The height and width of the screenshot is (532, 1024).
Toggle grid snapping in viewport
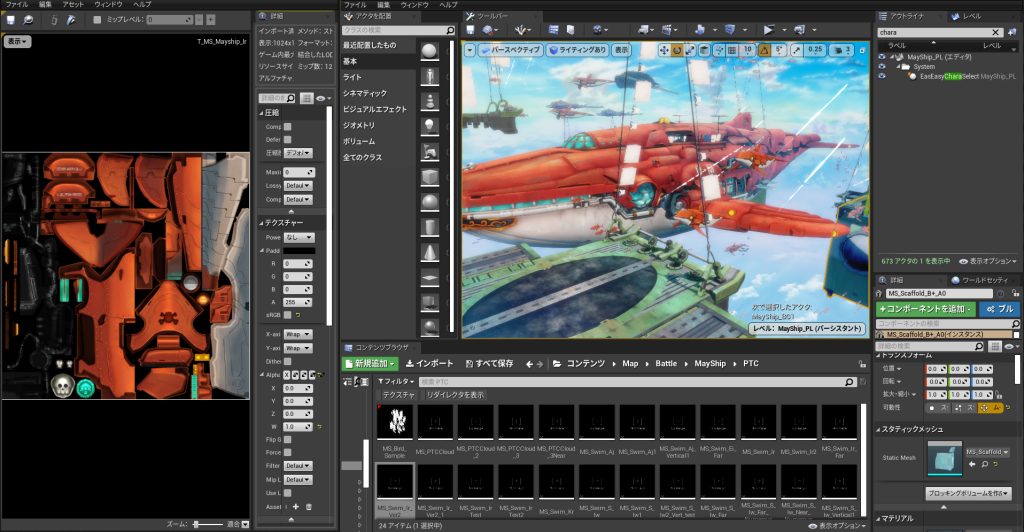tap(733, 50)
